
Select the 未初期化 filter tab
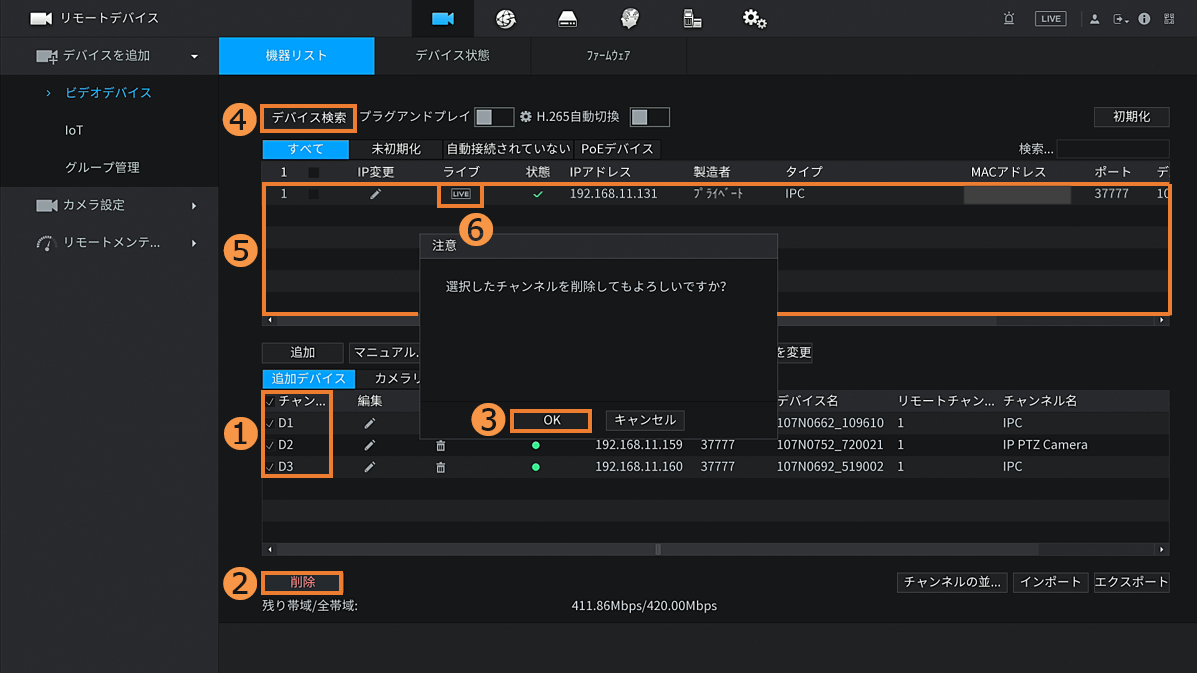coord(395,149)
